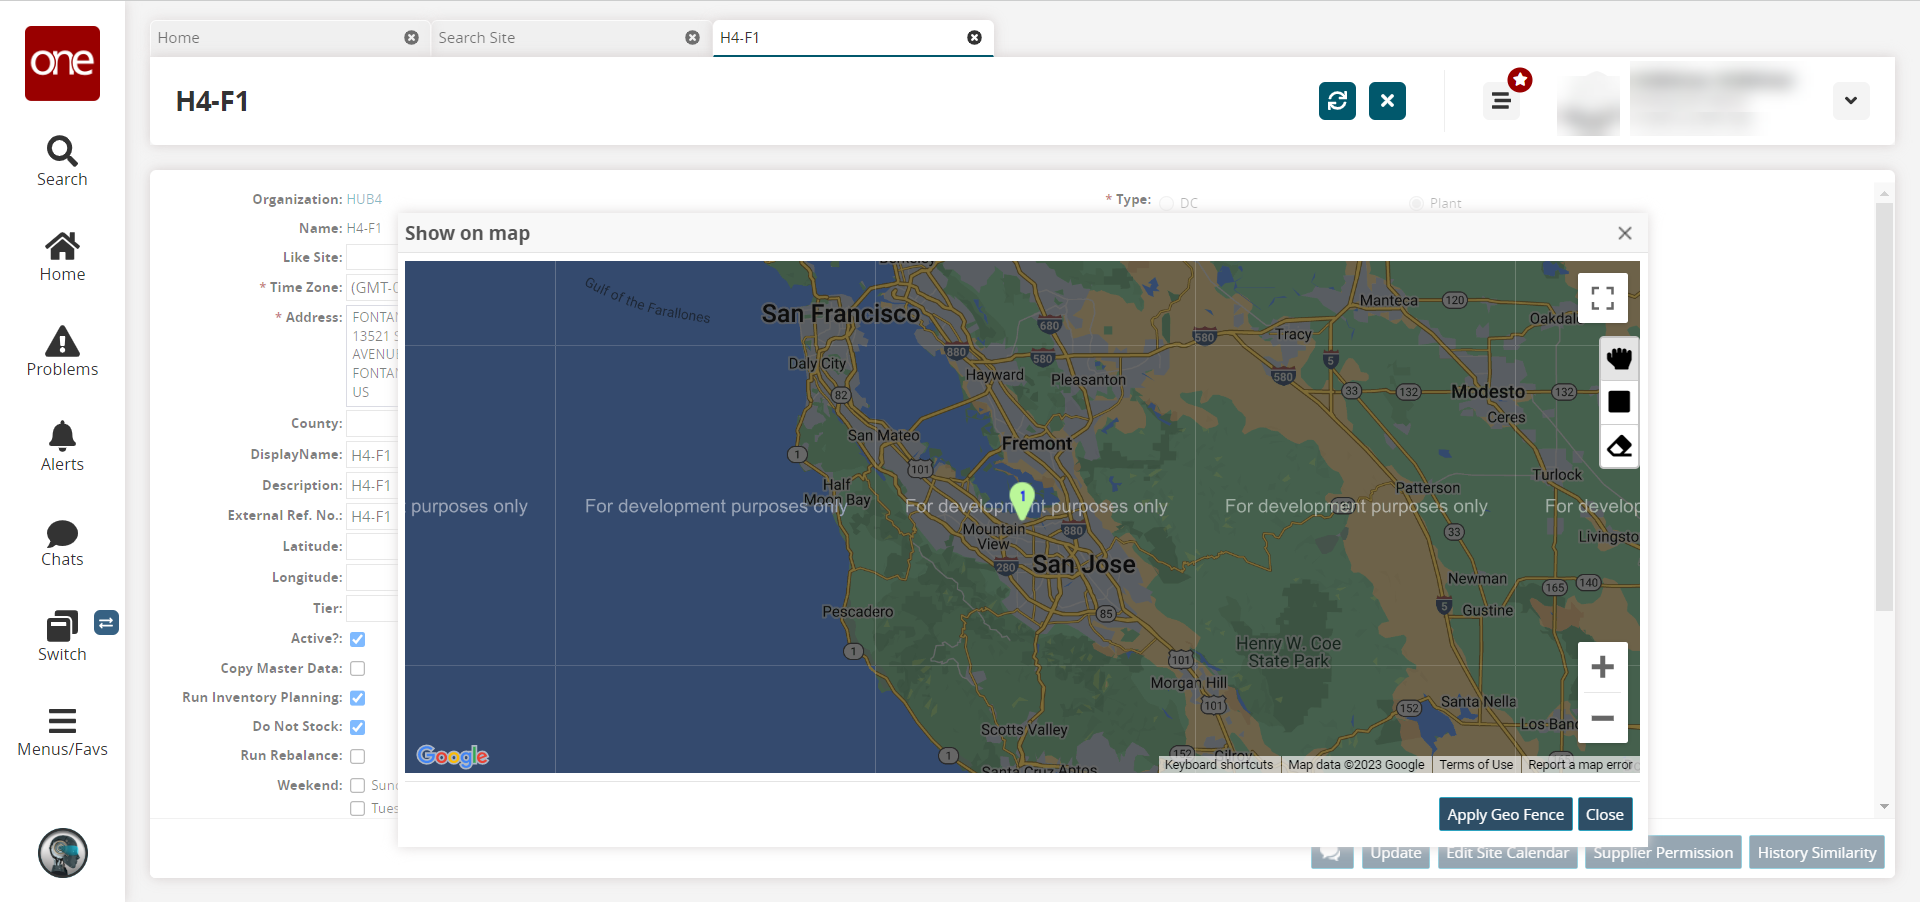The width and height of the screenshot is (1920, 902).
Task: Switch to the Home tab
Action: [x=275, y=38]
